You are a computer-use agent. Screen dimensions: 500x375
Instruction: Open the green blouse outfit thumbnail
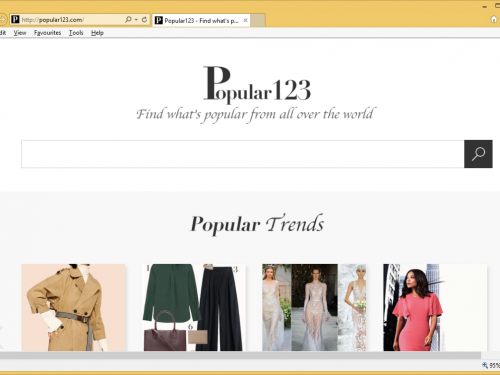194,307
